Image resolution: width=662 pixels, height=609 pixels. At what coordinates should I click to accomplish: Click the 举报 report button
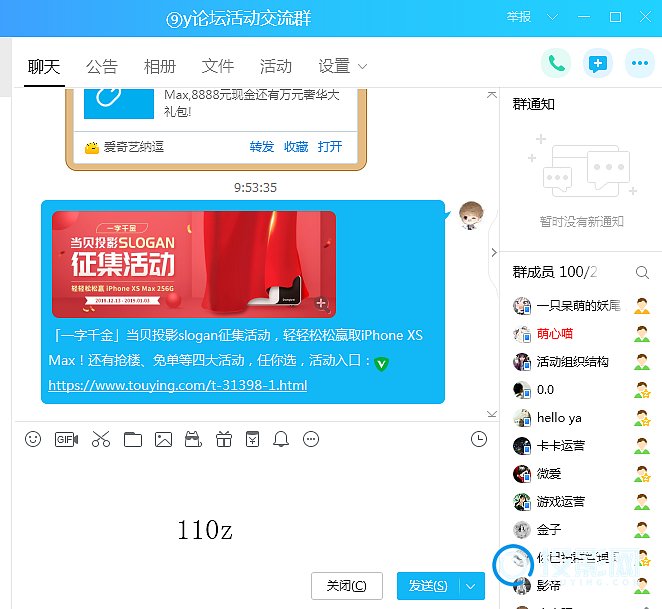point(519,17)
